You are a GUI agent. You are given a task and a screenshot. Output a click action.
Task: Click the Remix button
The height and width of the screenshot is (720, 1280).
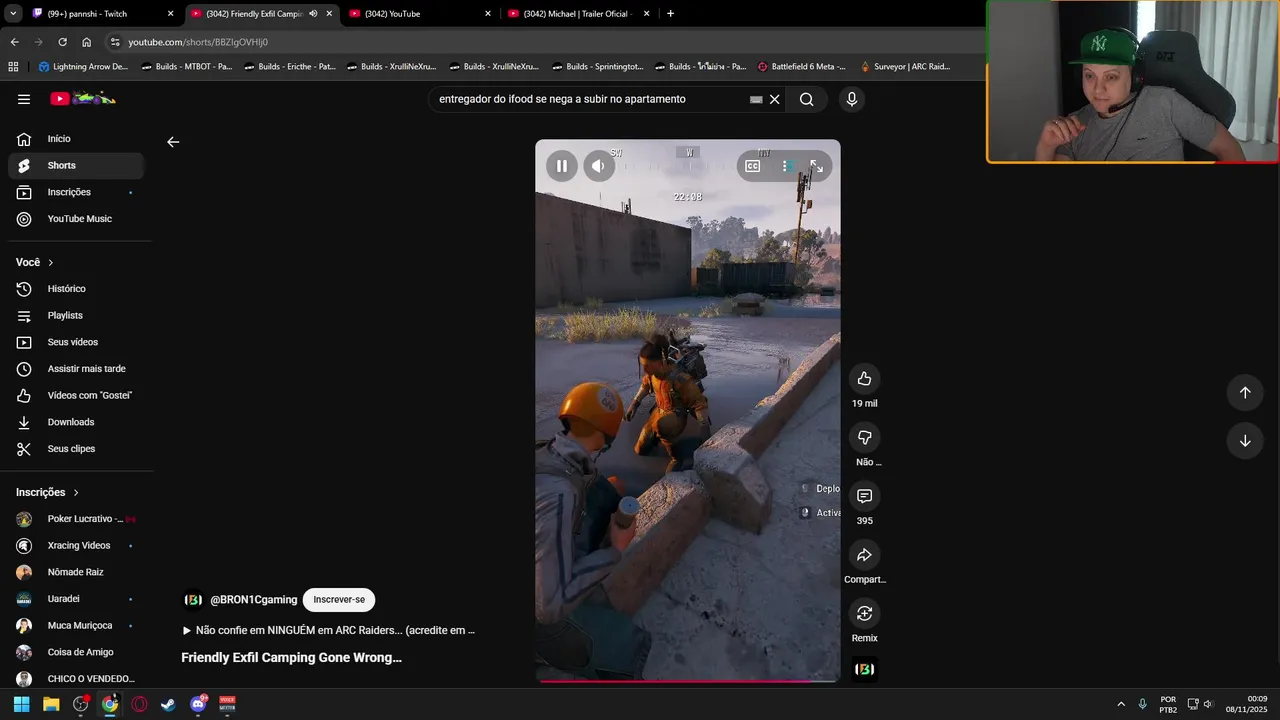(x=865, y=613)
